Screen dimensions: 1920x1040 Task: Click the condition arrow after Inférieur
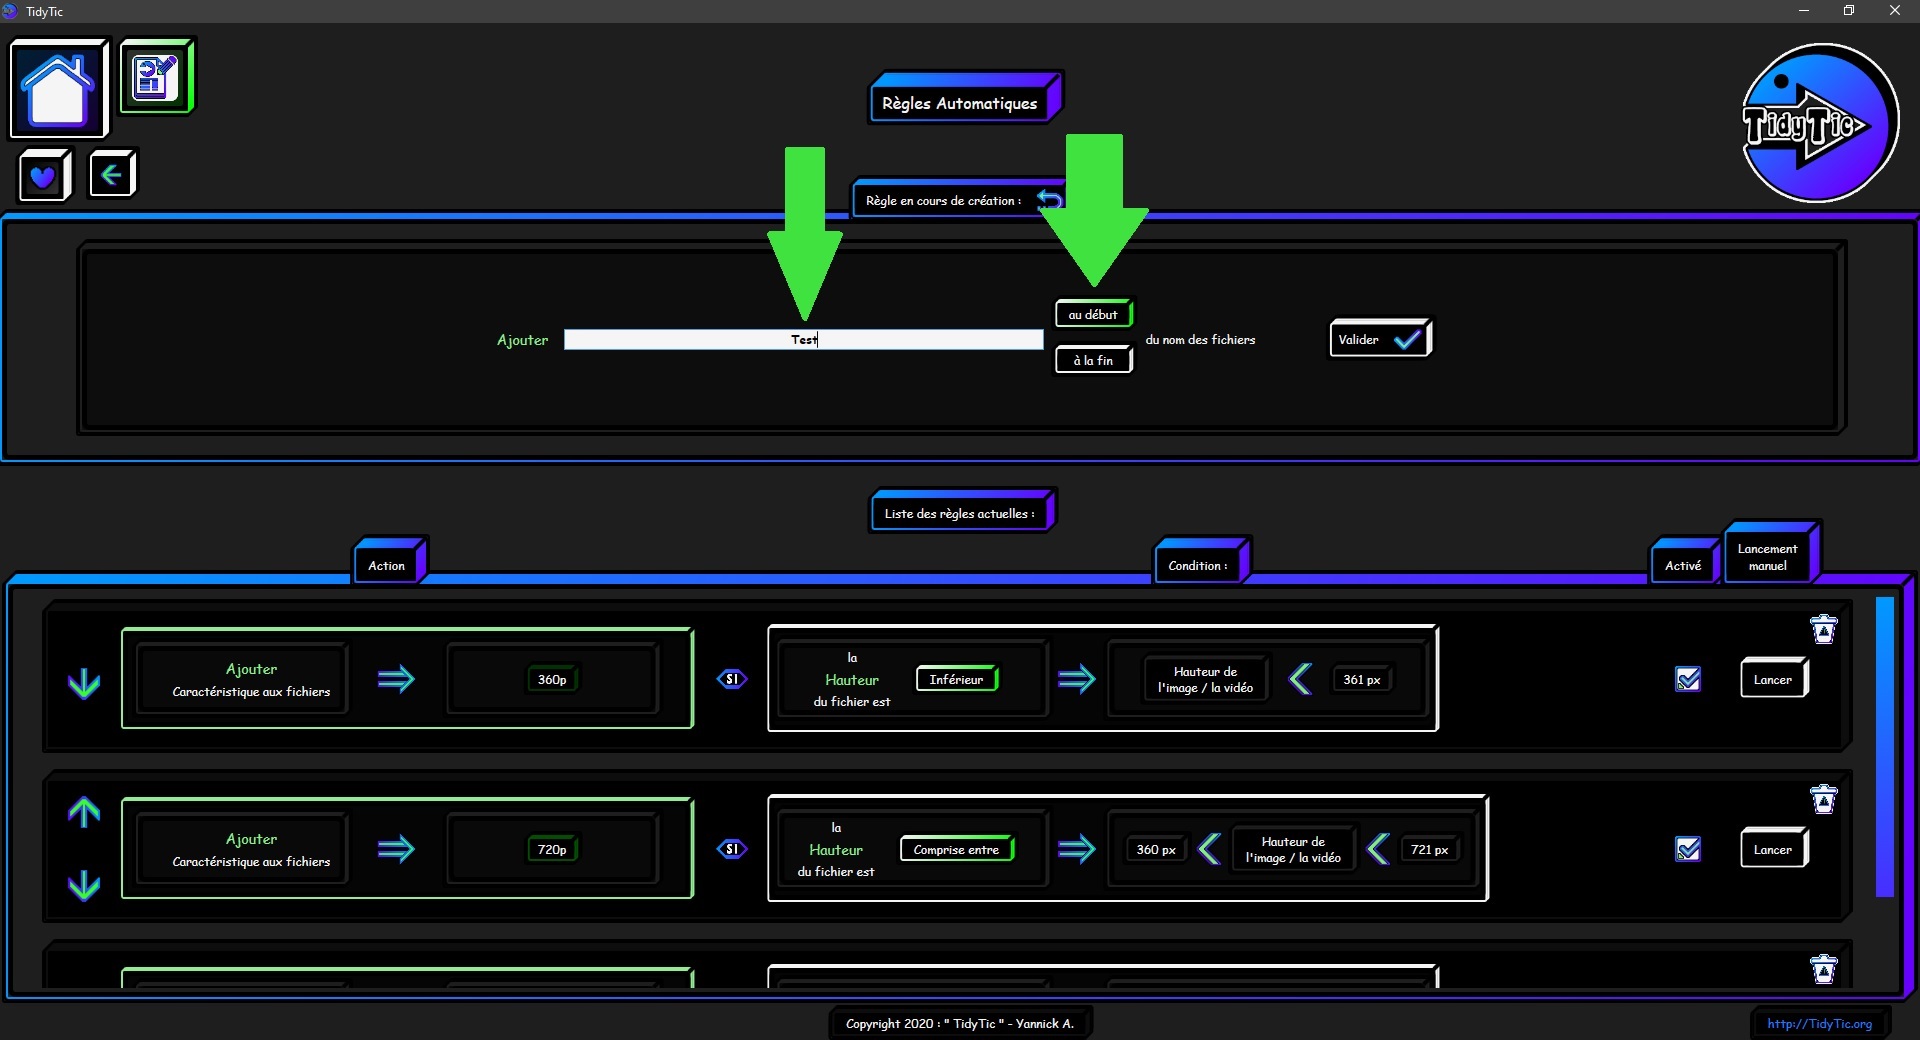coord(1076,679)
